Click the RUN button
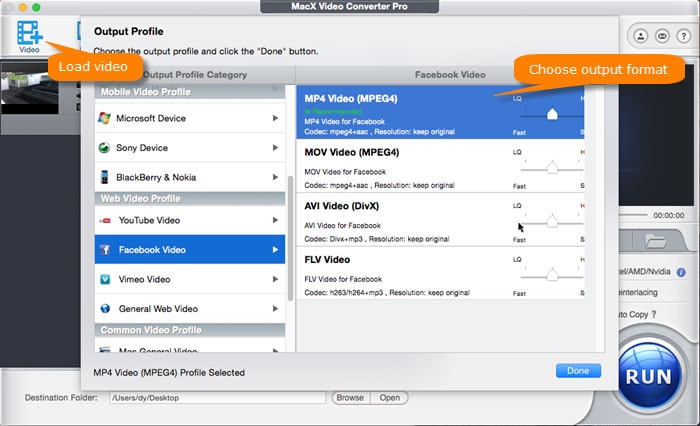The image size is (700, 426). point(650,376)
